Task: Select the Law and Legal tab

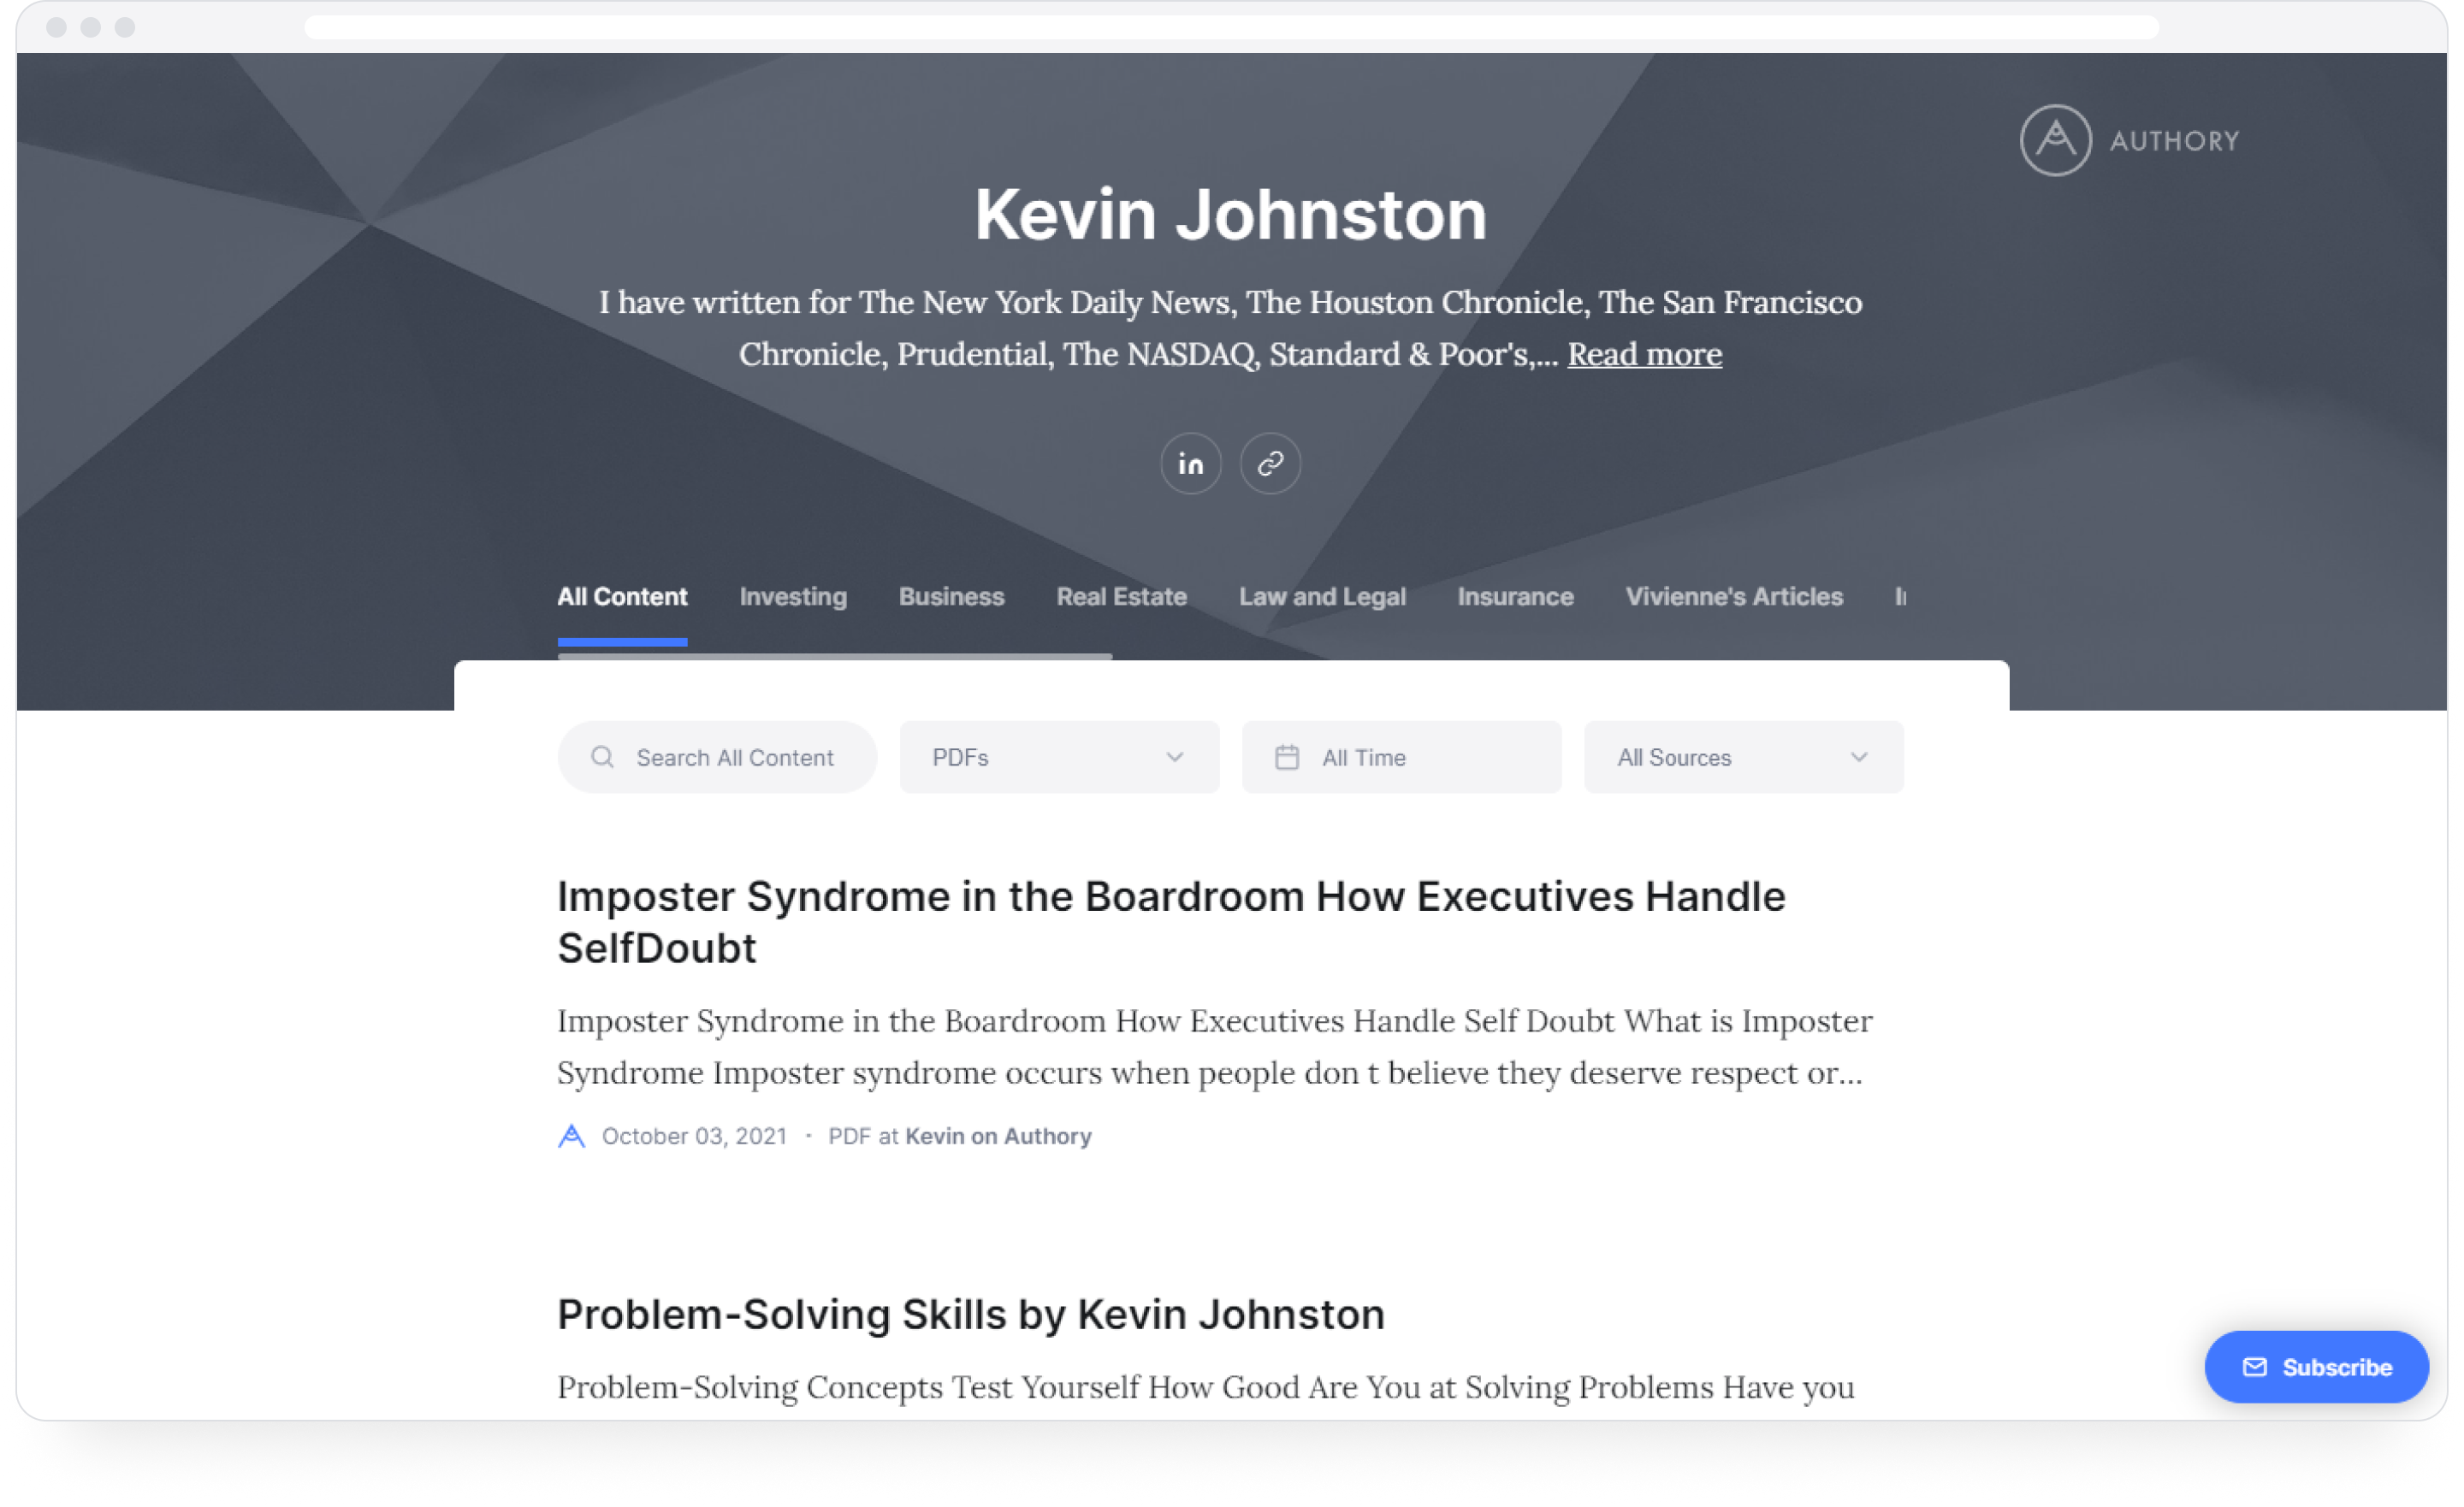Action: pos(1322,596)
